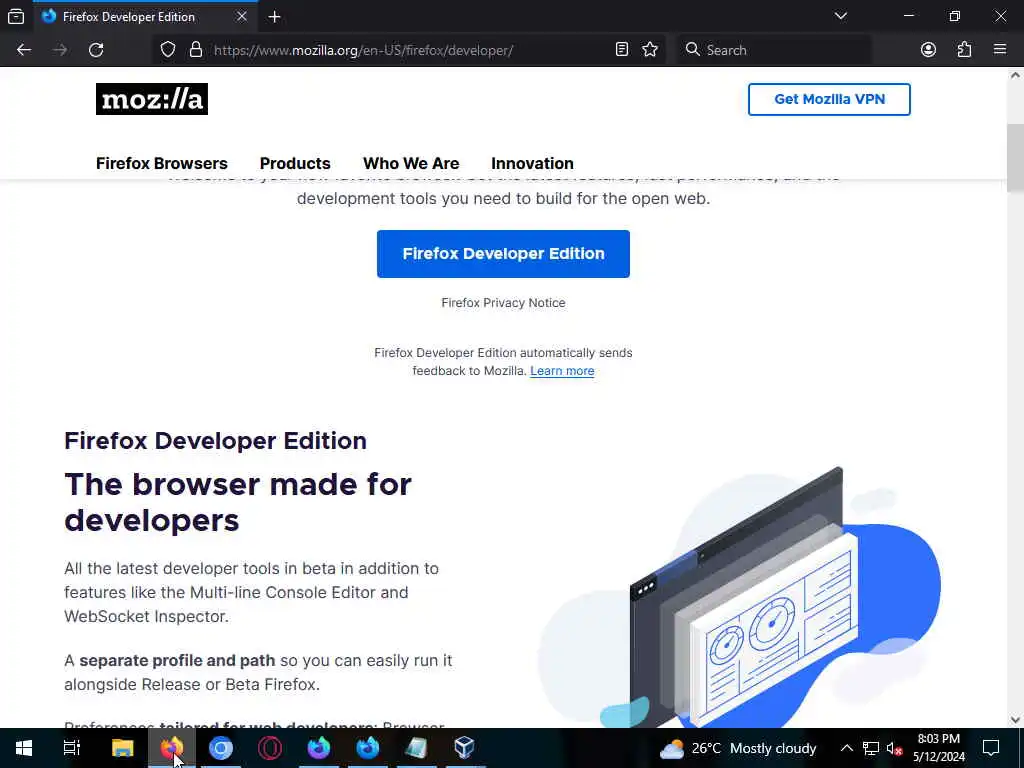The height and width of the screenshot is (768, 1024).
Task: Open the hamburger application menu
Action: click(1000, 50)
